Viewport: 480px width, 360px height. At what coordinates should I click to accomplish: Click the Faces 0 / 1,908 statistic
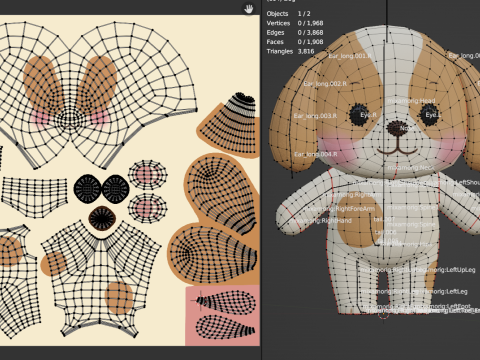(295, 42)
